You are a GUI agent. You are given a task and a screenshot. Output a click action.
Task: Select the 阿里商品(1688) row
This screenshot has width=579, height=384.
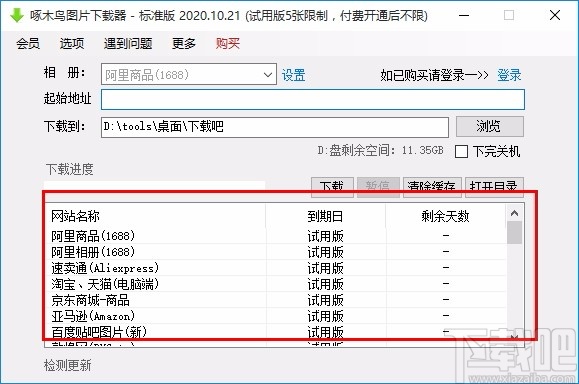[275, 236]
